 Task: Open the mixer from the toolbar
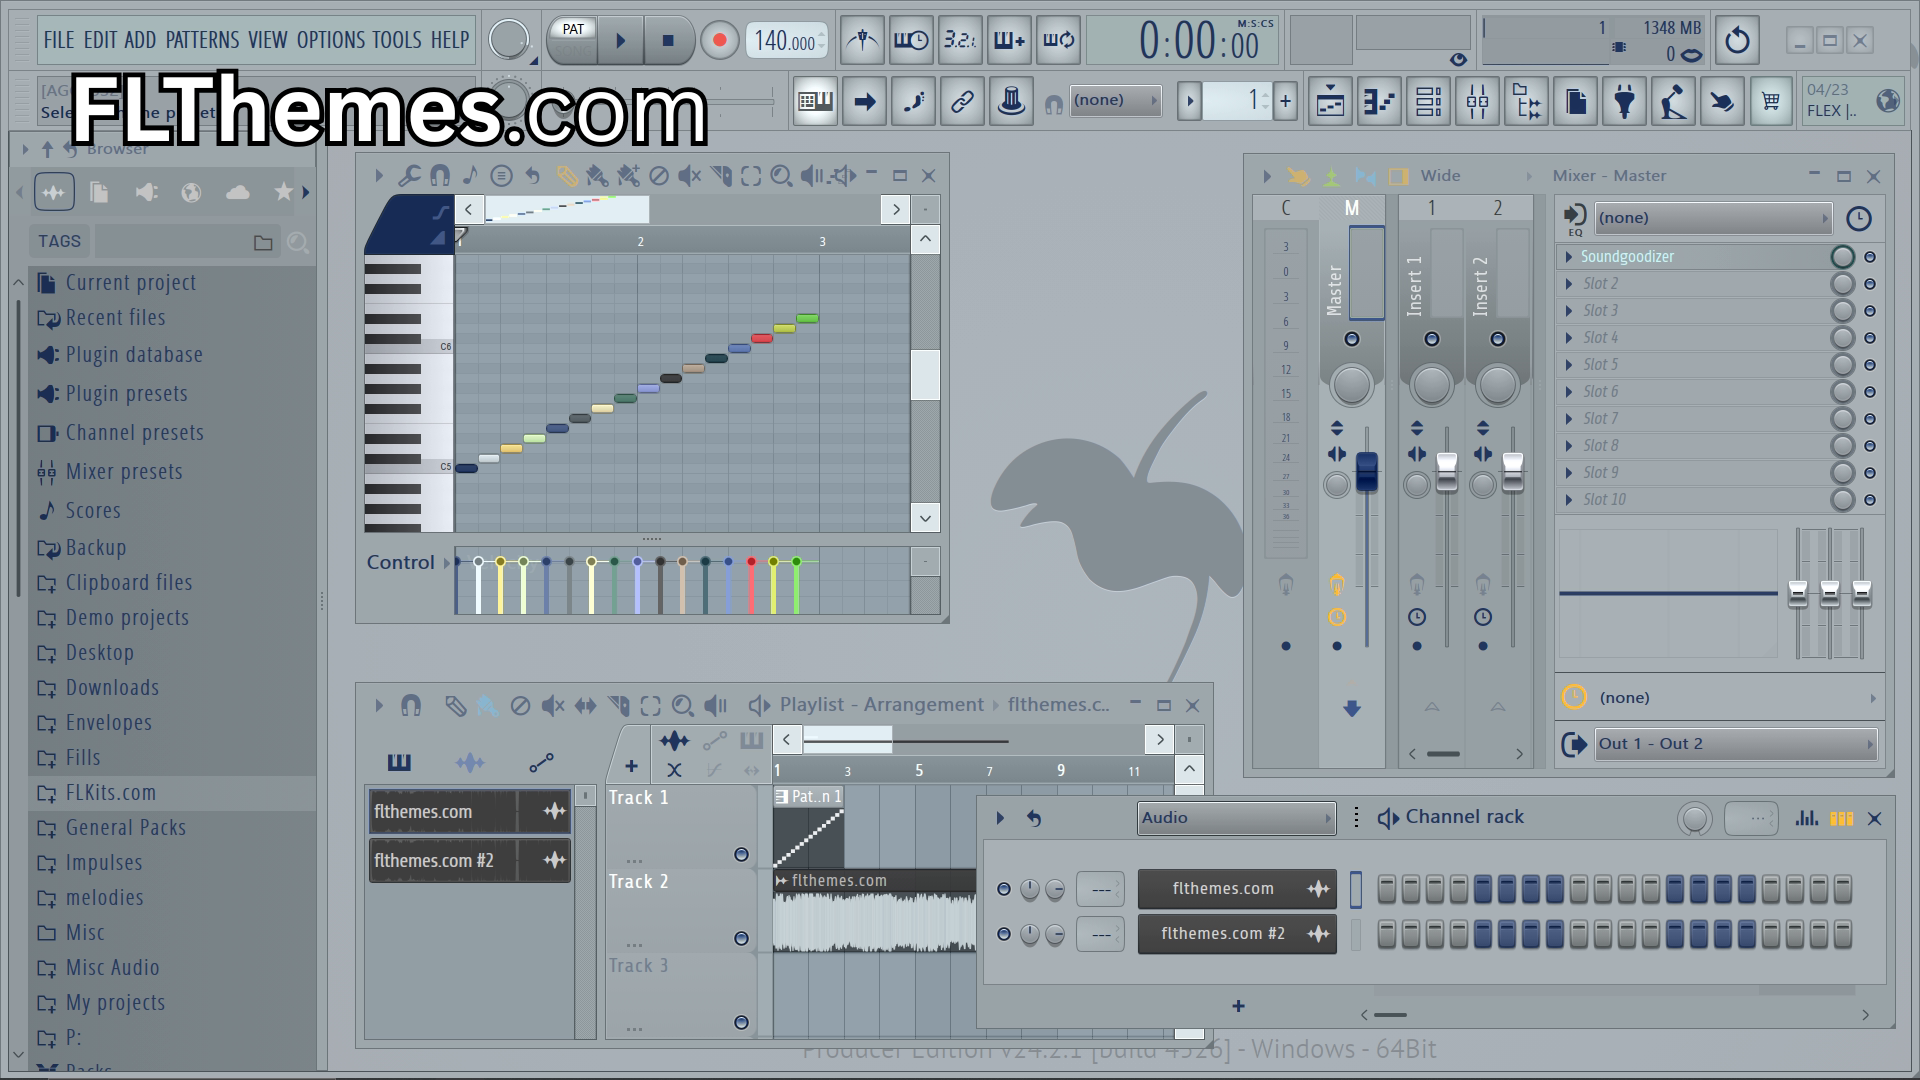pyautogui.click(x=1477, y=101)
